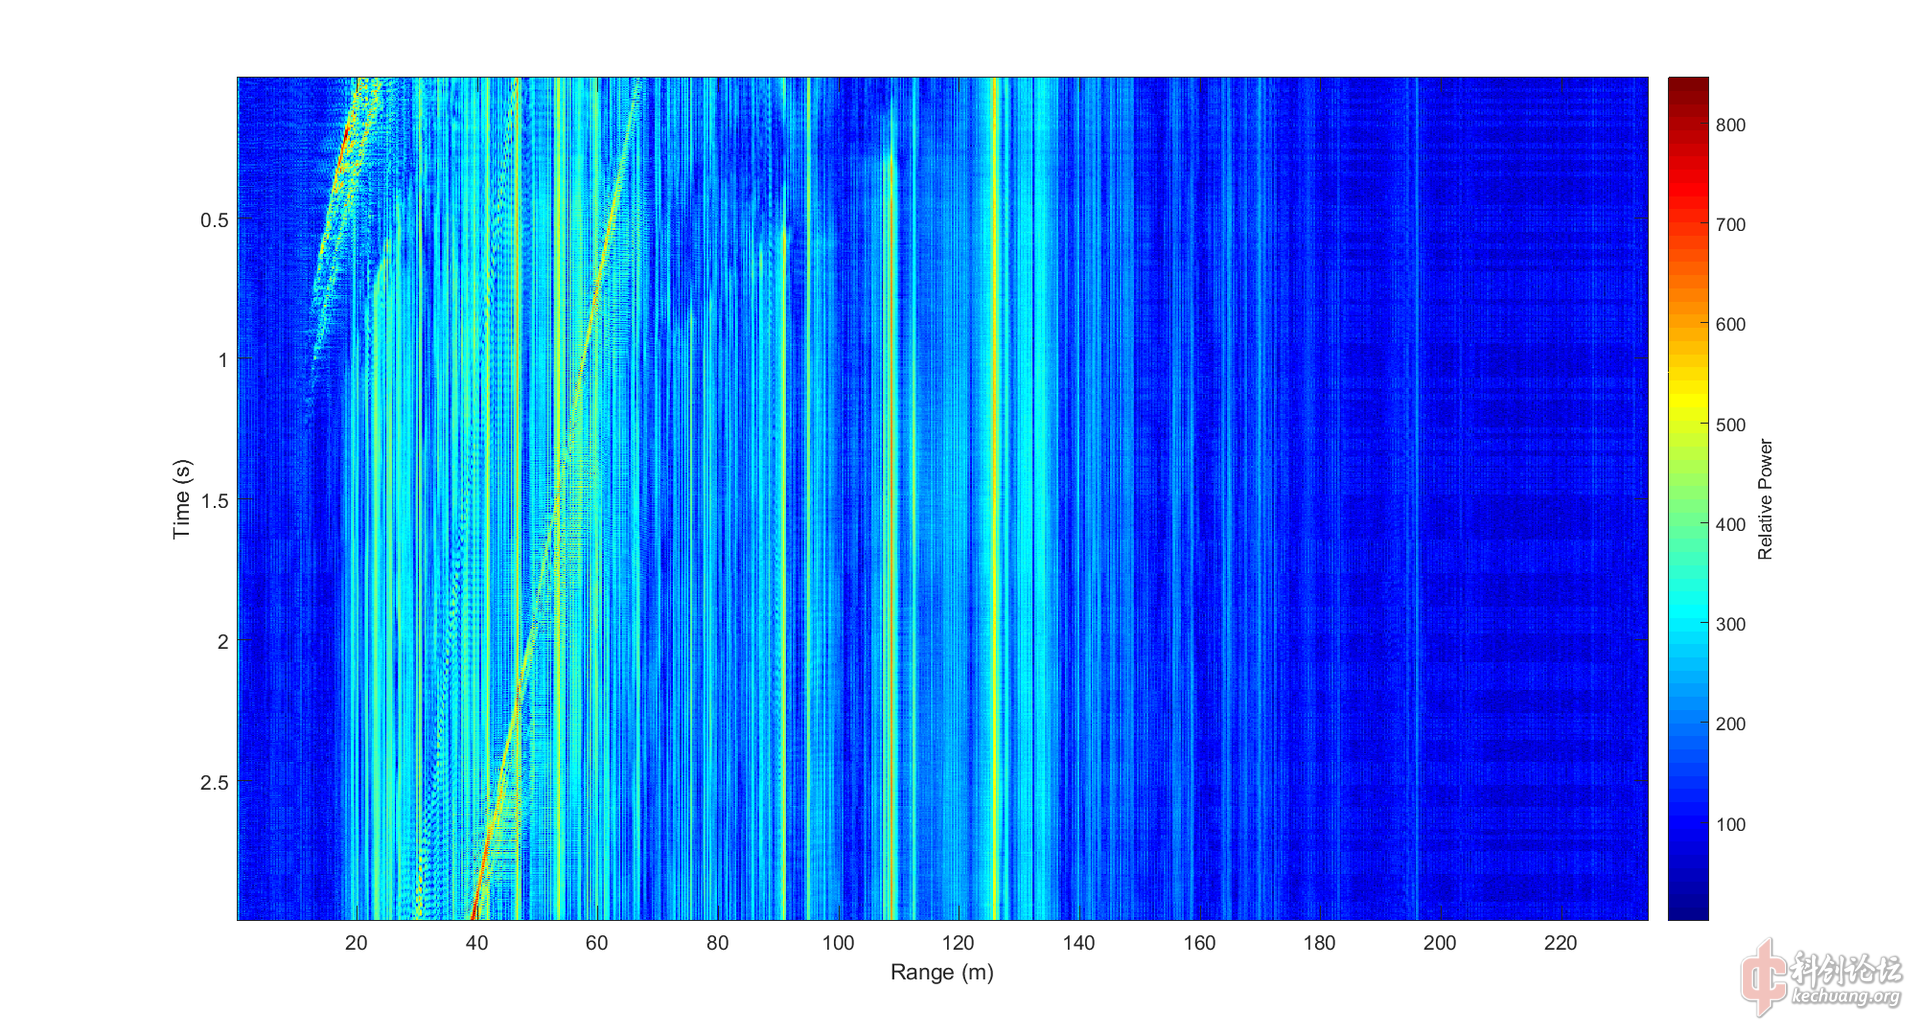Click the x-axis tick label 220
1920x1035 pixels.
click(x=1560, y=943)
